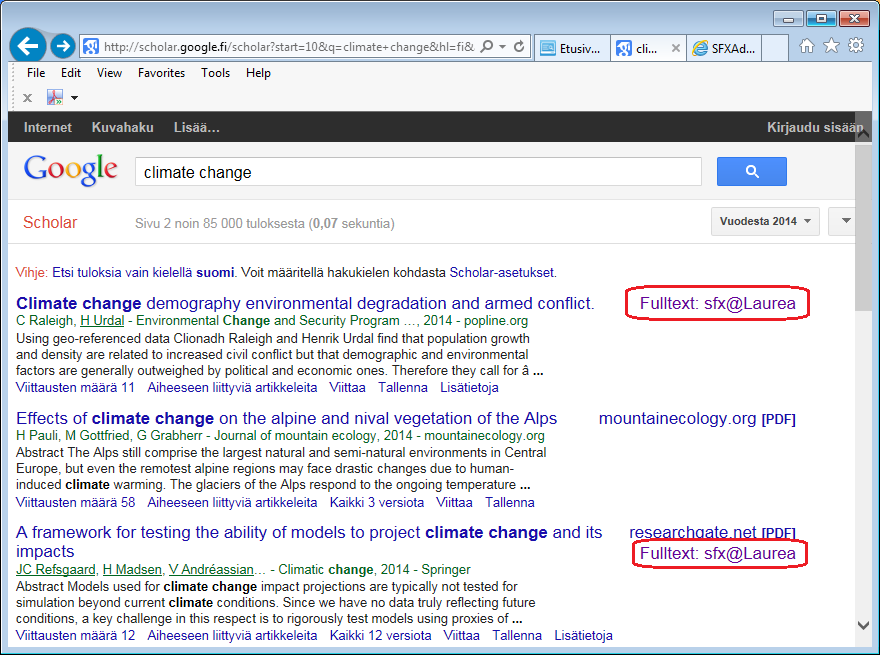Open the Home icon in the browser toolbar
Screen dimensions: 880x655
(x=806, y=46)
